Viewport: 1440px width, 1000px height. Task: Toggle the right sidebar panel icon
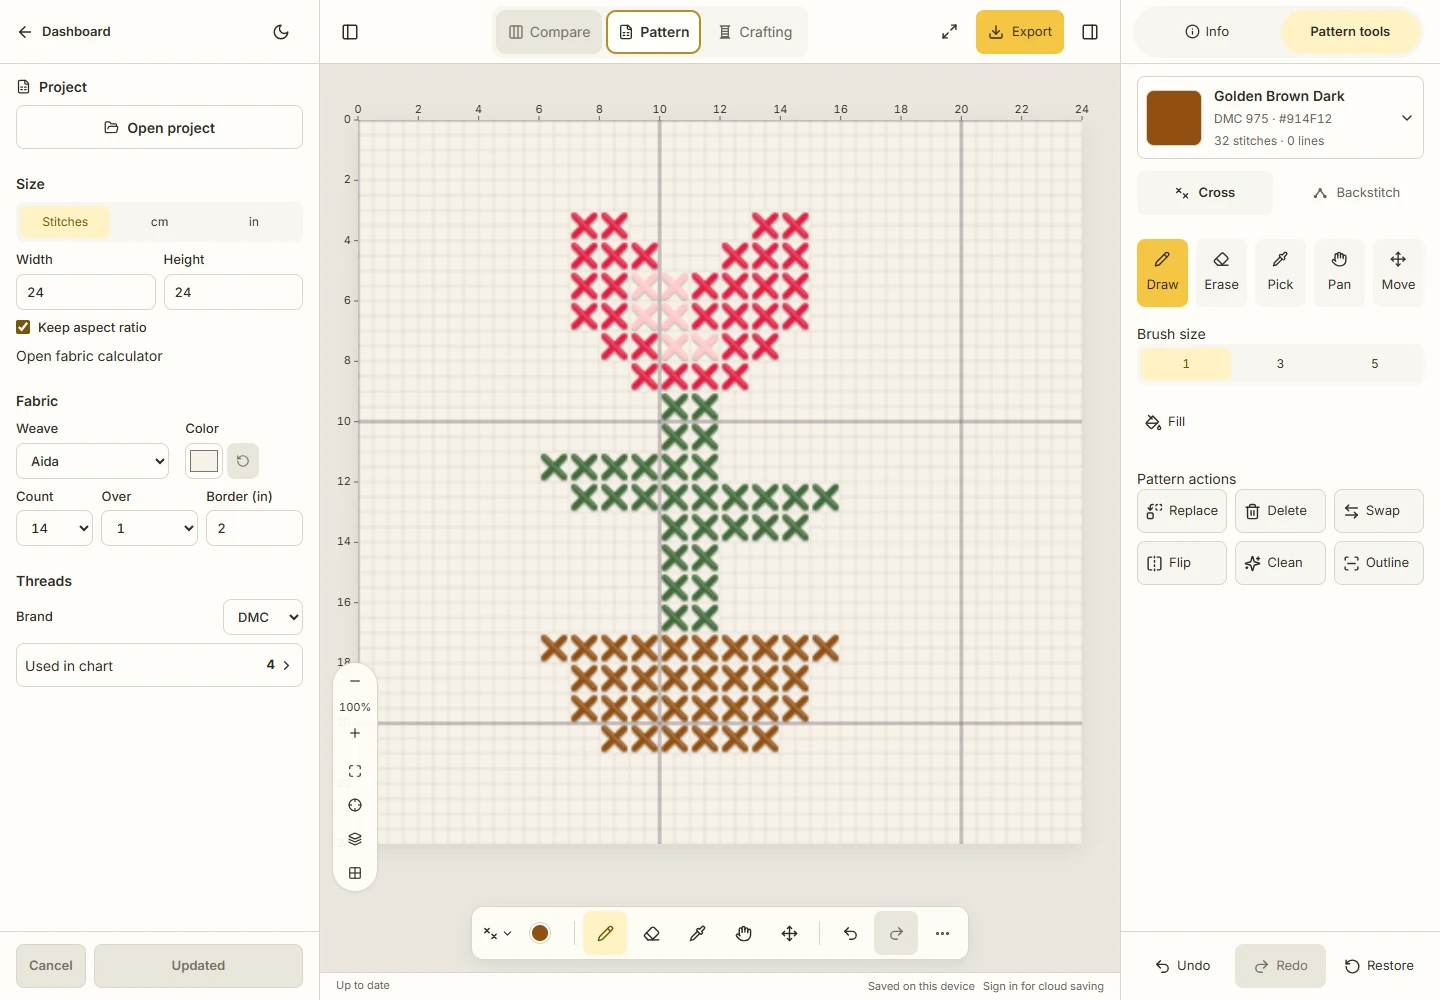1090,32
